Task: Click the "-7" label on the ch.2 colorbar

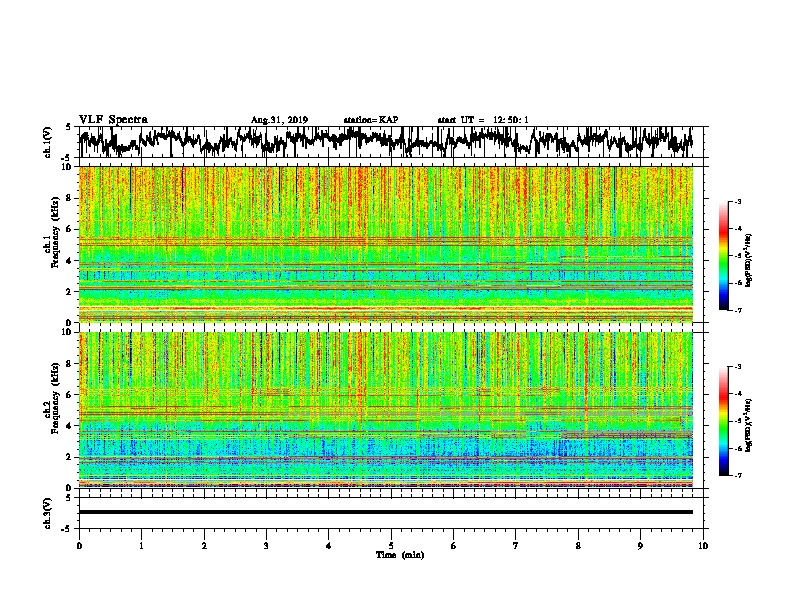Action: (737, 475)
